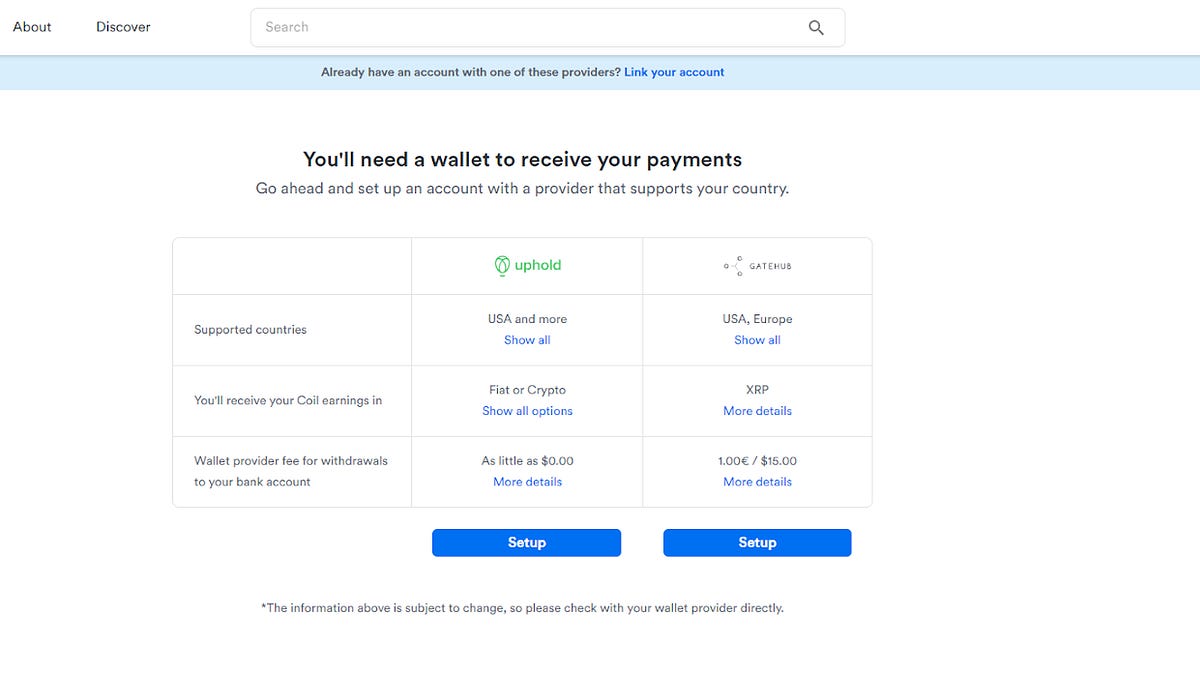
Task: Click Setup button under the GateHub column
Action: pos(757,542)
